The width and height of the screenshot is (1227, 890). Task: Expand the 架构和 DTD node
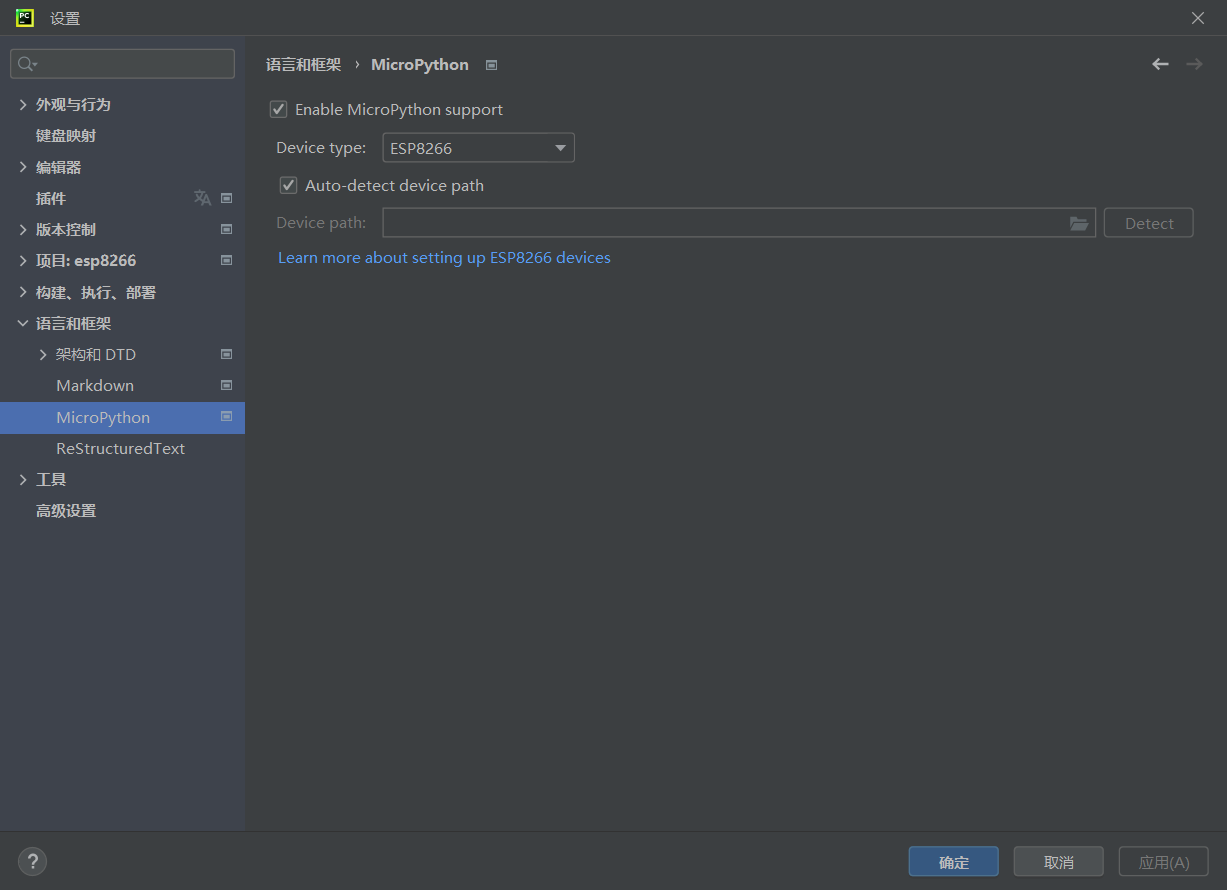click(43, 354)
